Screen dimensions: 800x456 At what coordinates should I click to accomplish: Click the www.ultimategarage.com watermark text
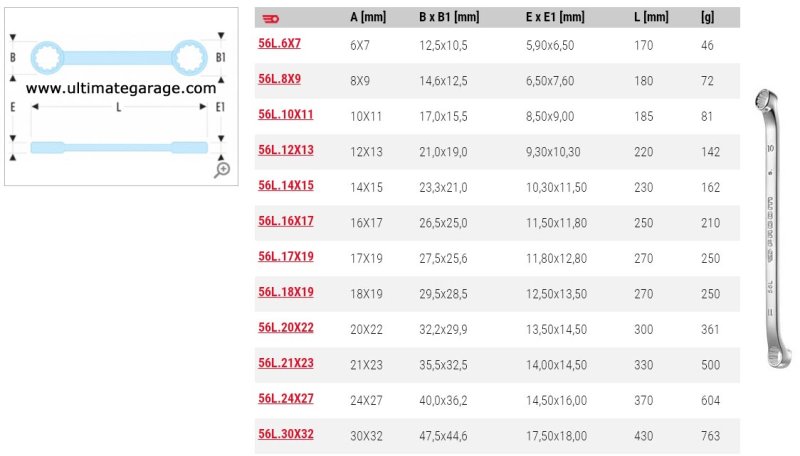coord(121,88)
